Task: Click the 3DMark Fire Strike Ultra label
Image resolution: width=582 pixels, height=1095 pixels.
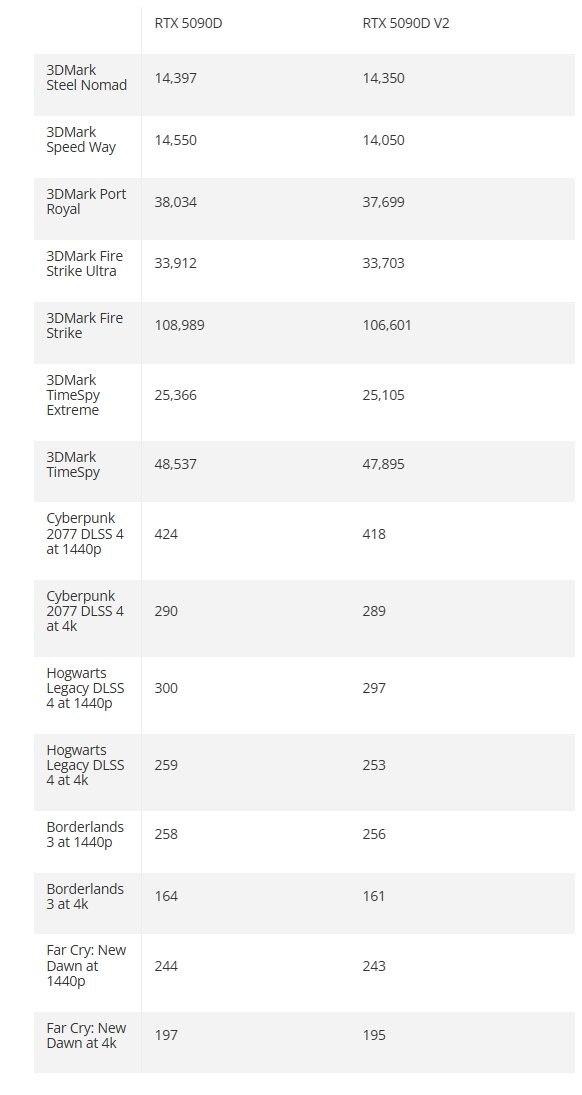Action: (x=85, y=263)
